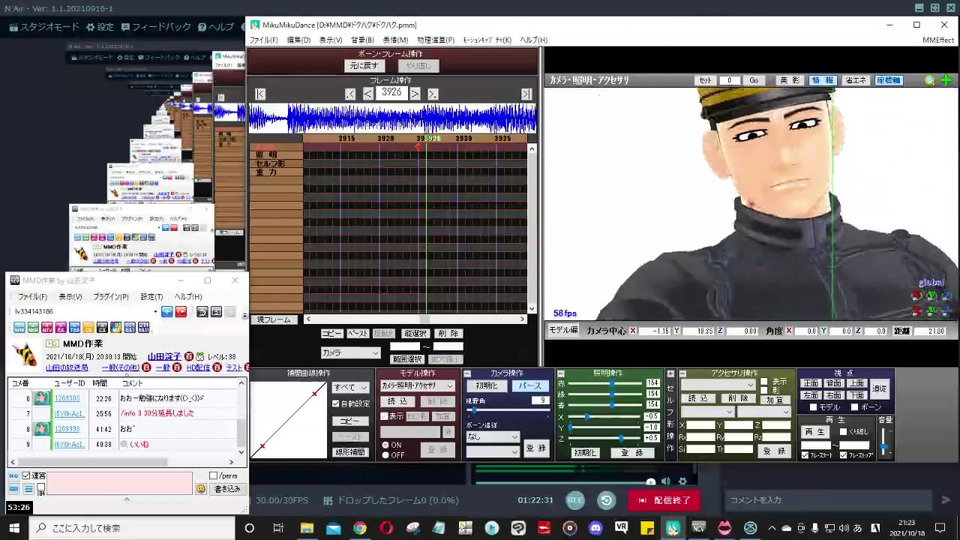Image resolution: width=960 pixels, height=540 pixels.
Task: Open the accessory selection dropdown
Action: click(x=718, y=384)
